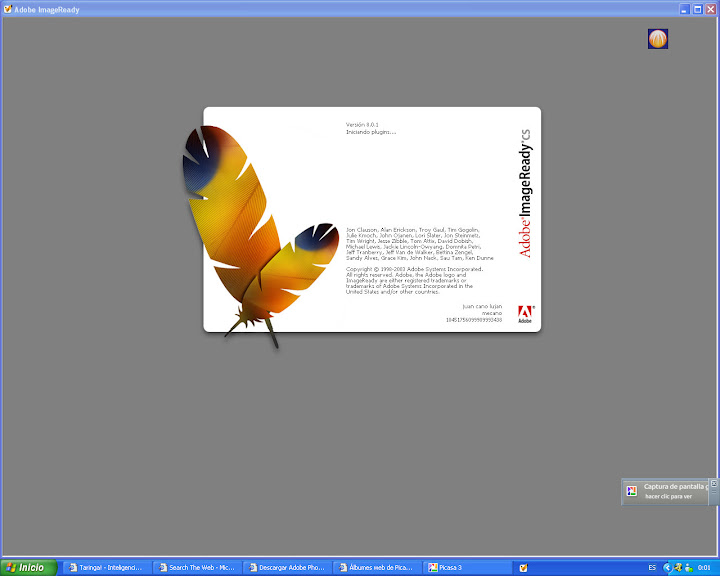Click the messenger person icon in the tray
720x576 pixels.
pos(688,568)
